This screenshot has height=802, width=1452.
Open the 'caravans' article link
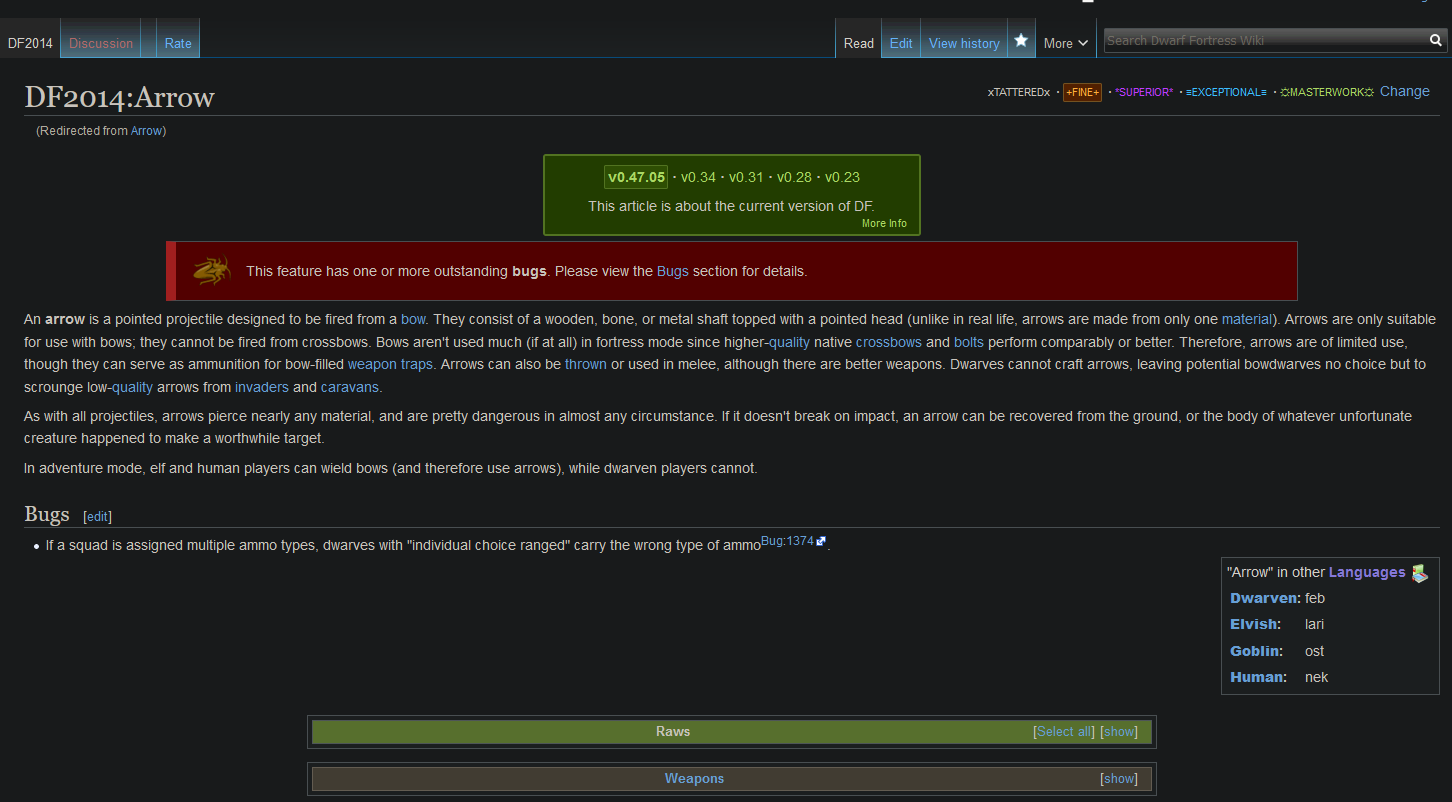point(350,387)
